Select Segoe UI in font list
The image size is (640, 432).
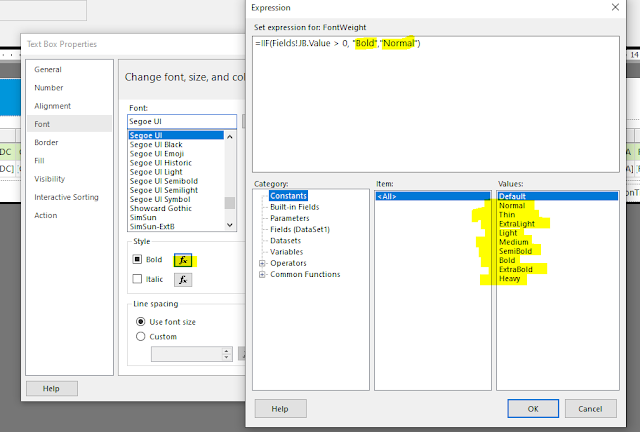click(x=176, y=135)
